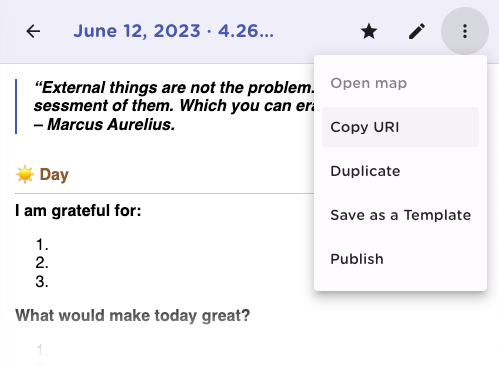Click the "External things" quote text
Screen dimensions: 499x377
coord(174,97)
